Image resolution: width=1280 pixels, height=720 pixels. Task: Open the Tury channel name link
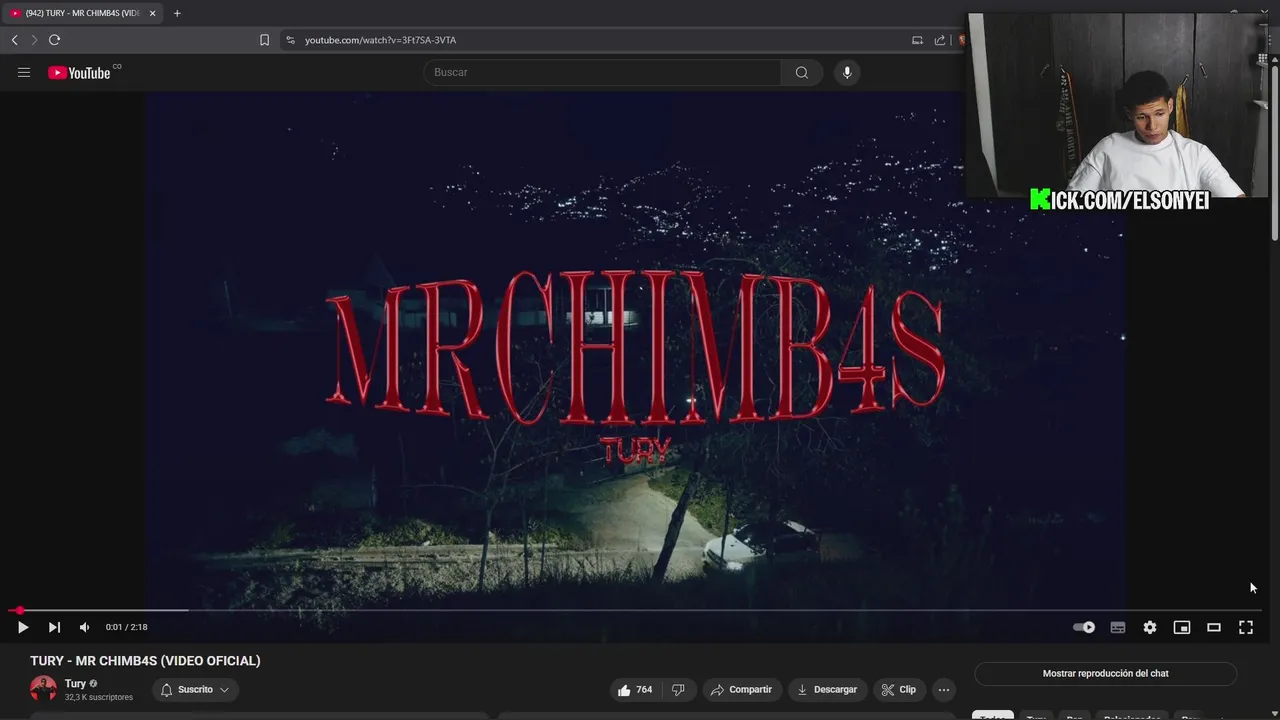click(x=75, y=684)
